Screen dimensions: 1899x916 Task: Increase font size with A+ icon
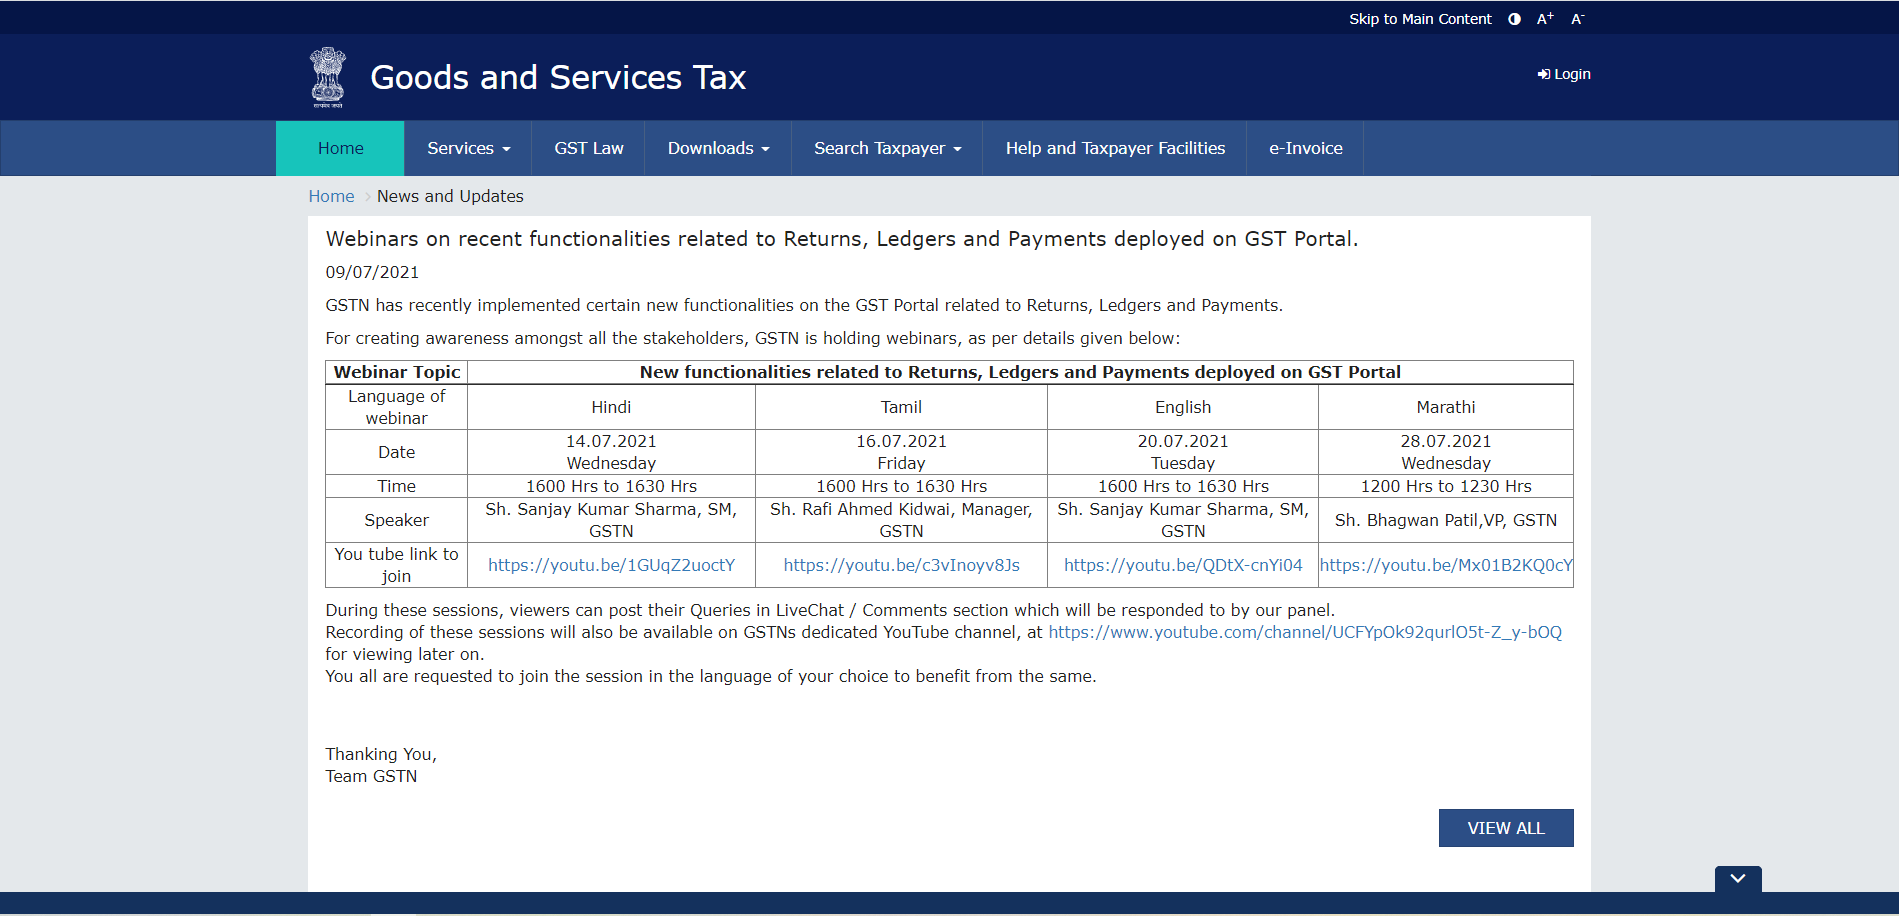pyautogui.click(x=1545, y=19)
